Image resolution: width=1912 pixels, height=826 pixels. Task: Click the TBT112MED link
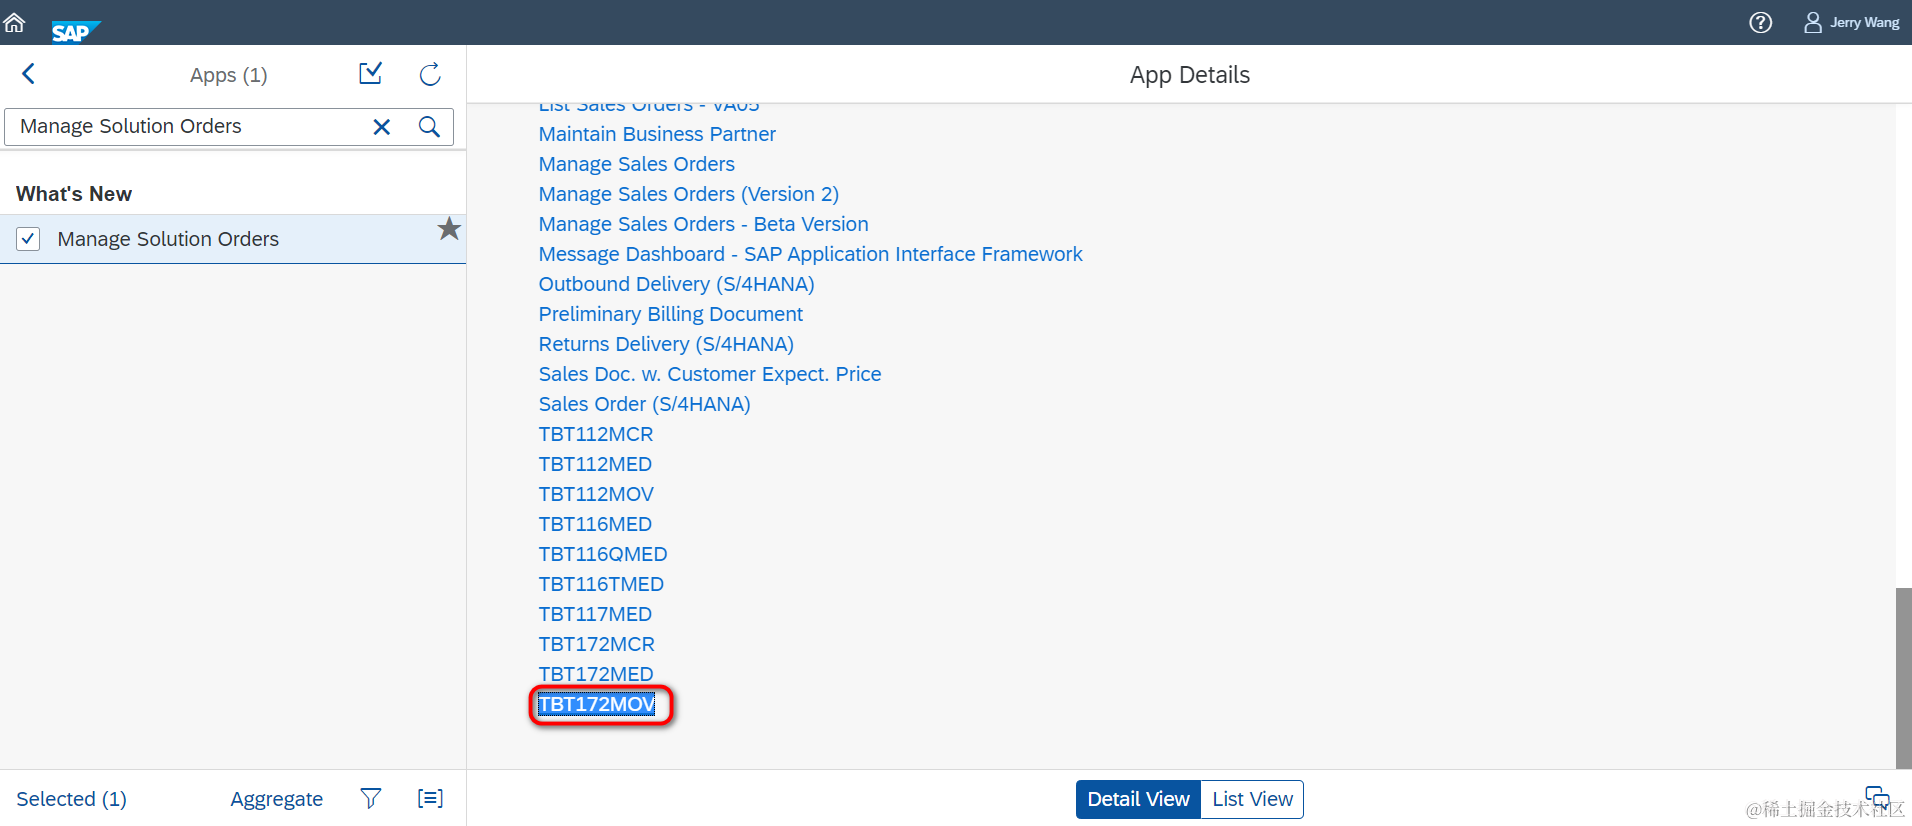pyautogui.click(x=595, y=464)
